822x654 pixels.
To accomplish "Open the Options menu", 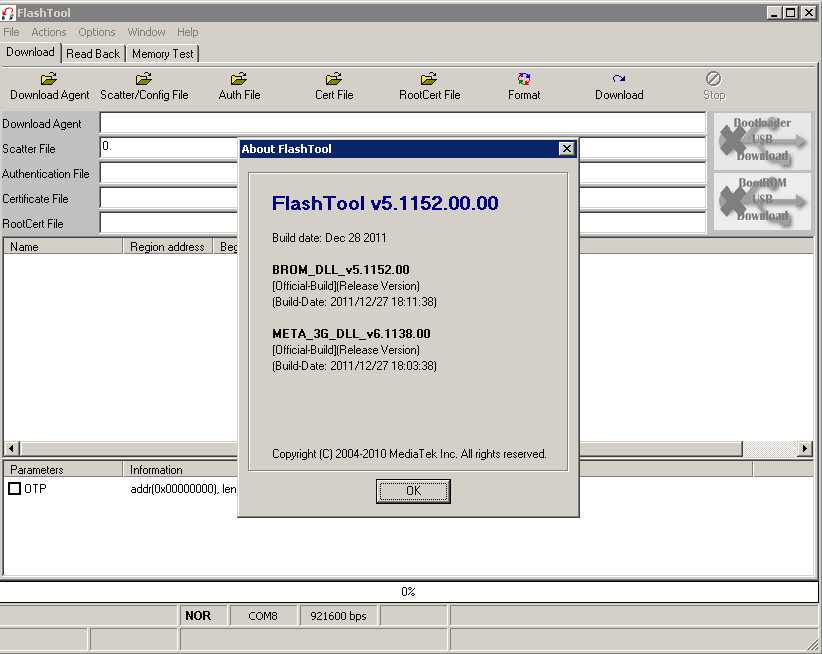I will (97, 32).
